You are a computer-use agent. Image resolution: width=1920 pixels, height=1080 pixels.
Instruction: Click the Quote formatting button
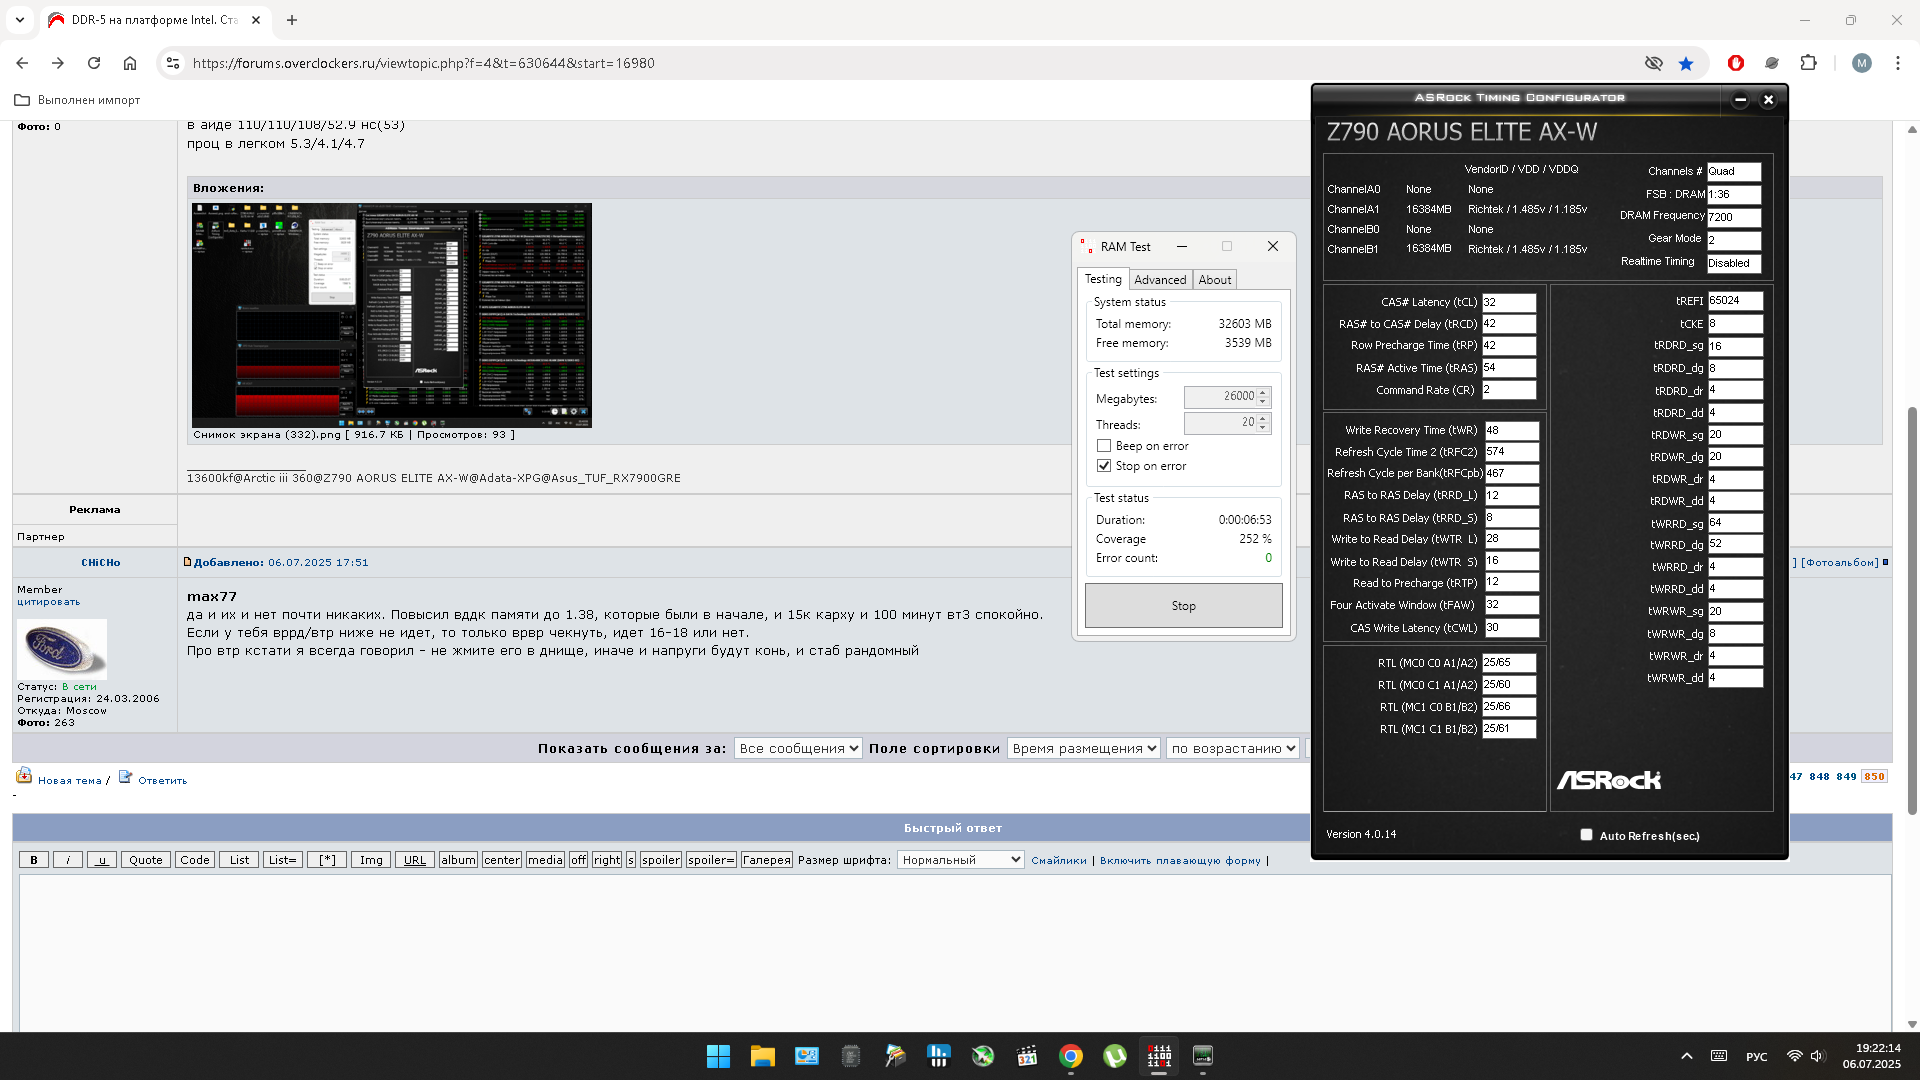145,860
